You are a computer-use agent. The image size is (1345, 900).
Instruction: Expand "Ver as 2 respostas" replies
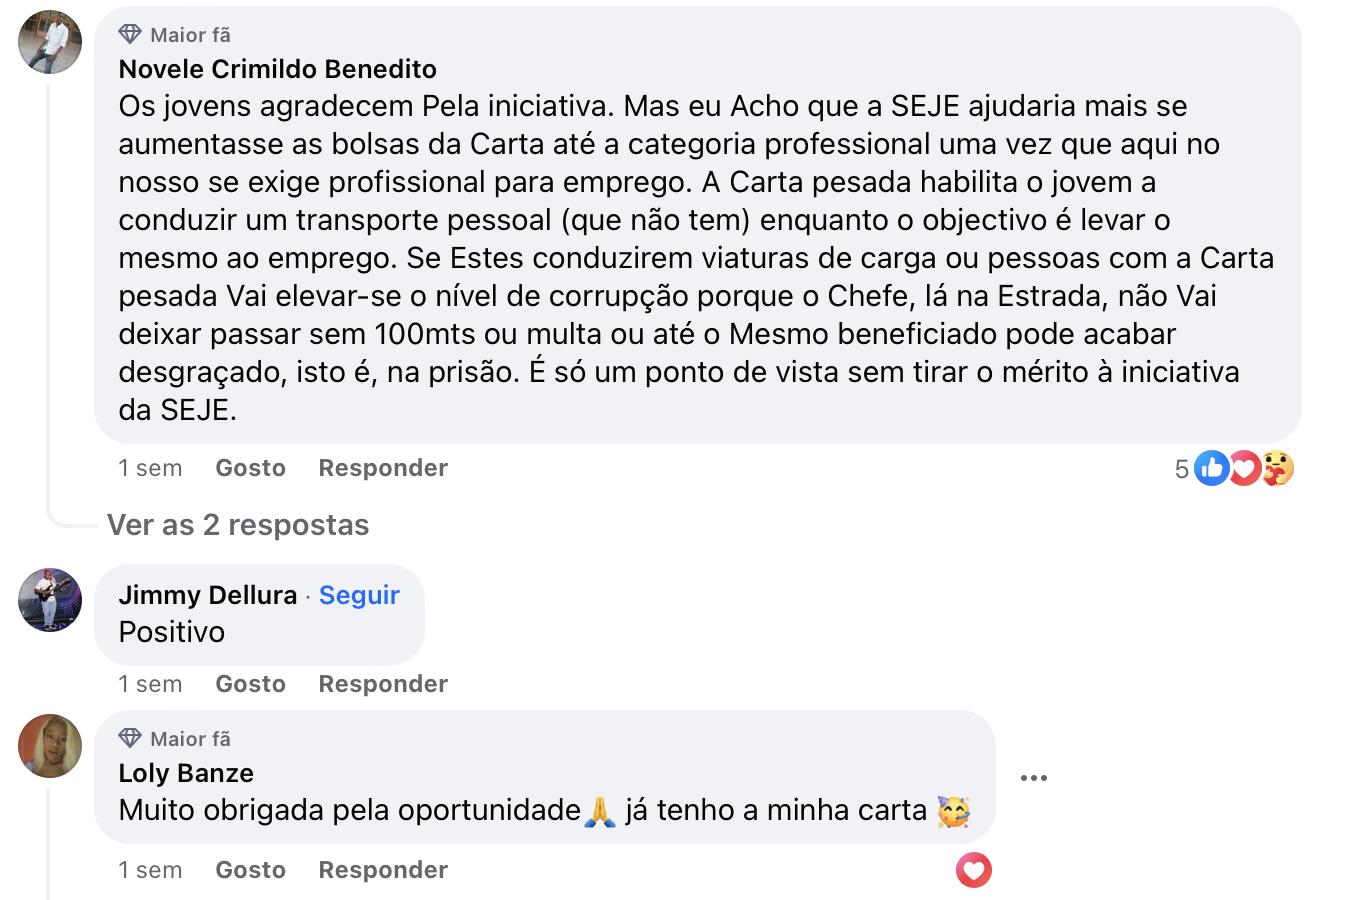[x=238, y=525]
